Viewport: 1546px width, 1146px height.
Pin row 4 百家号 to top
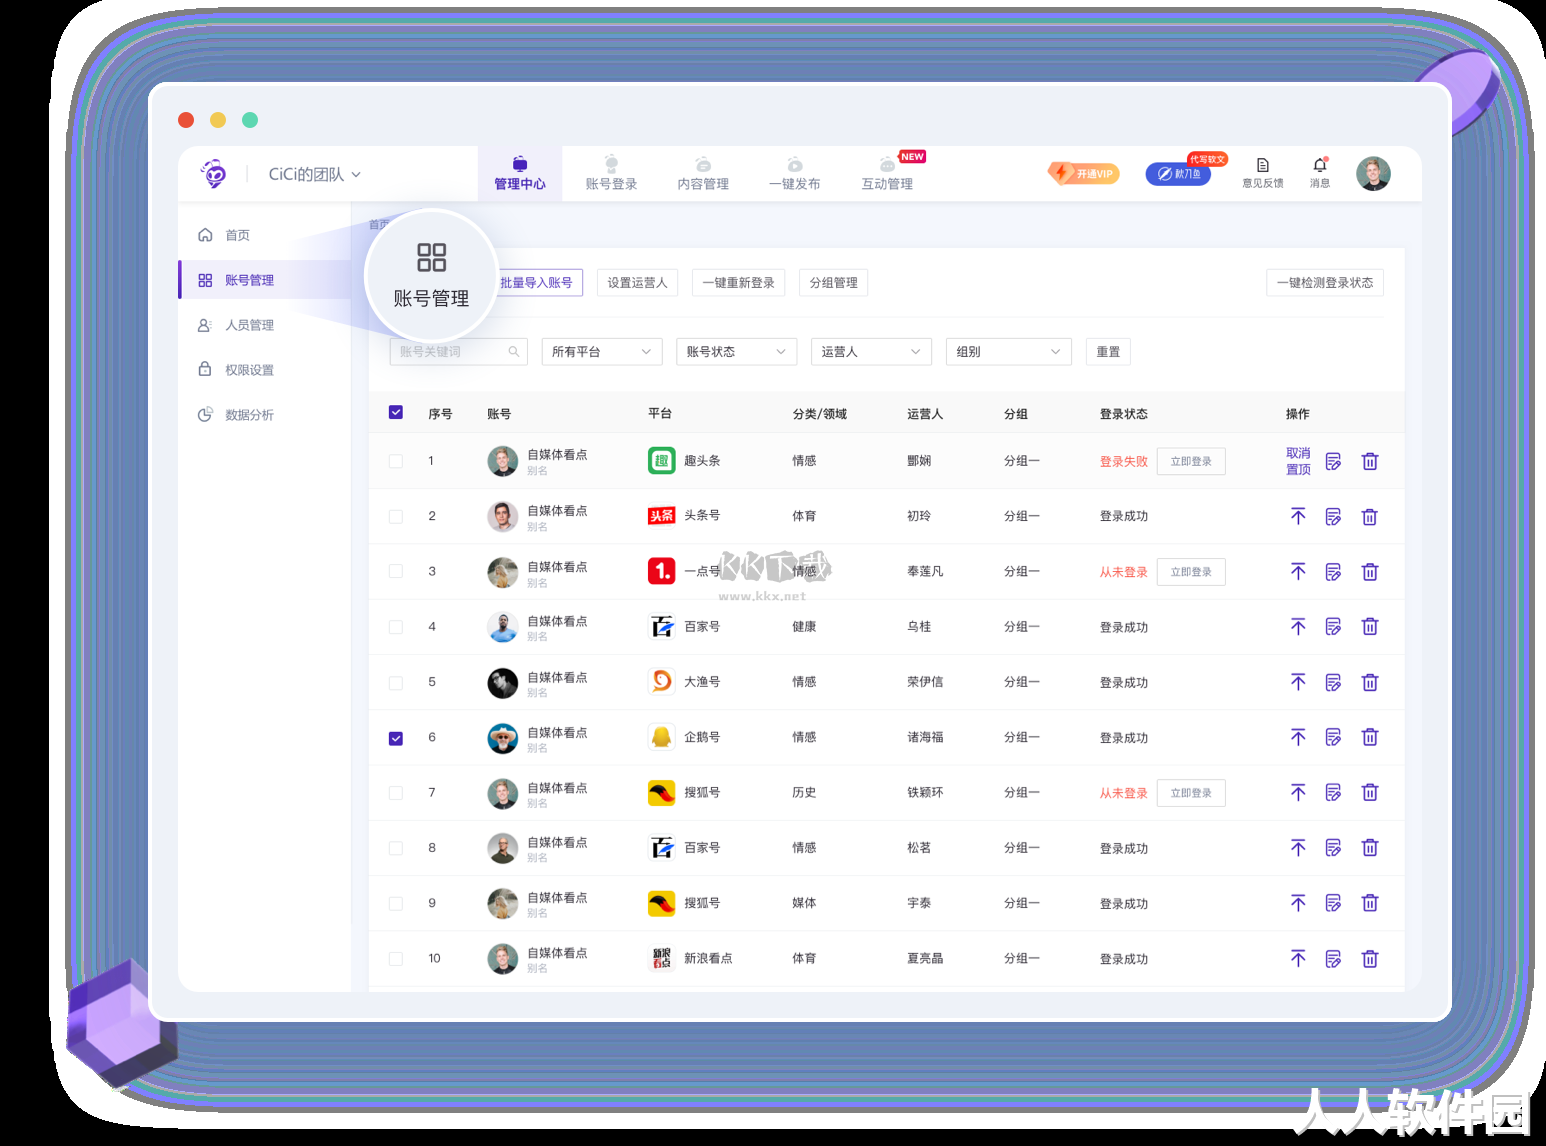1298,626
